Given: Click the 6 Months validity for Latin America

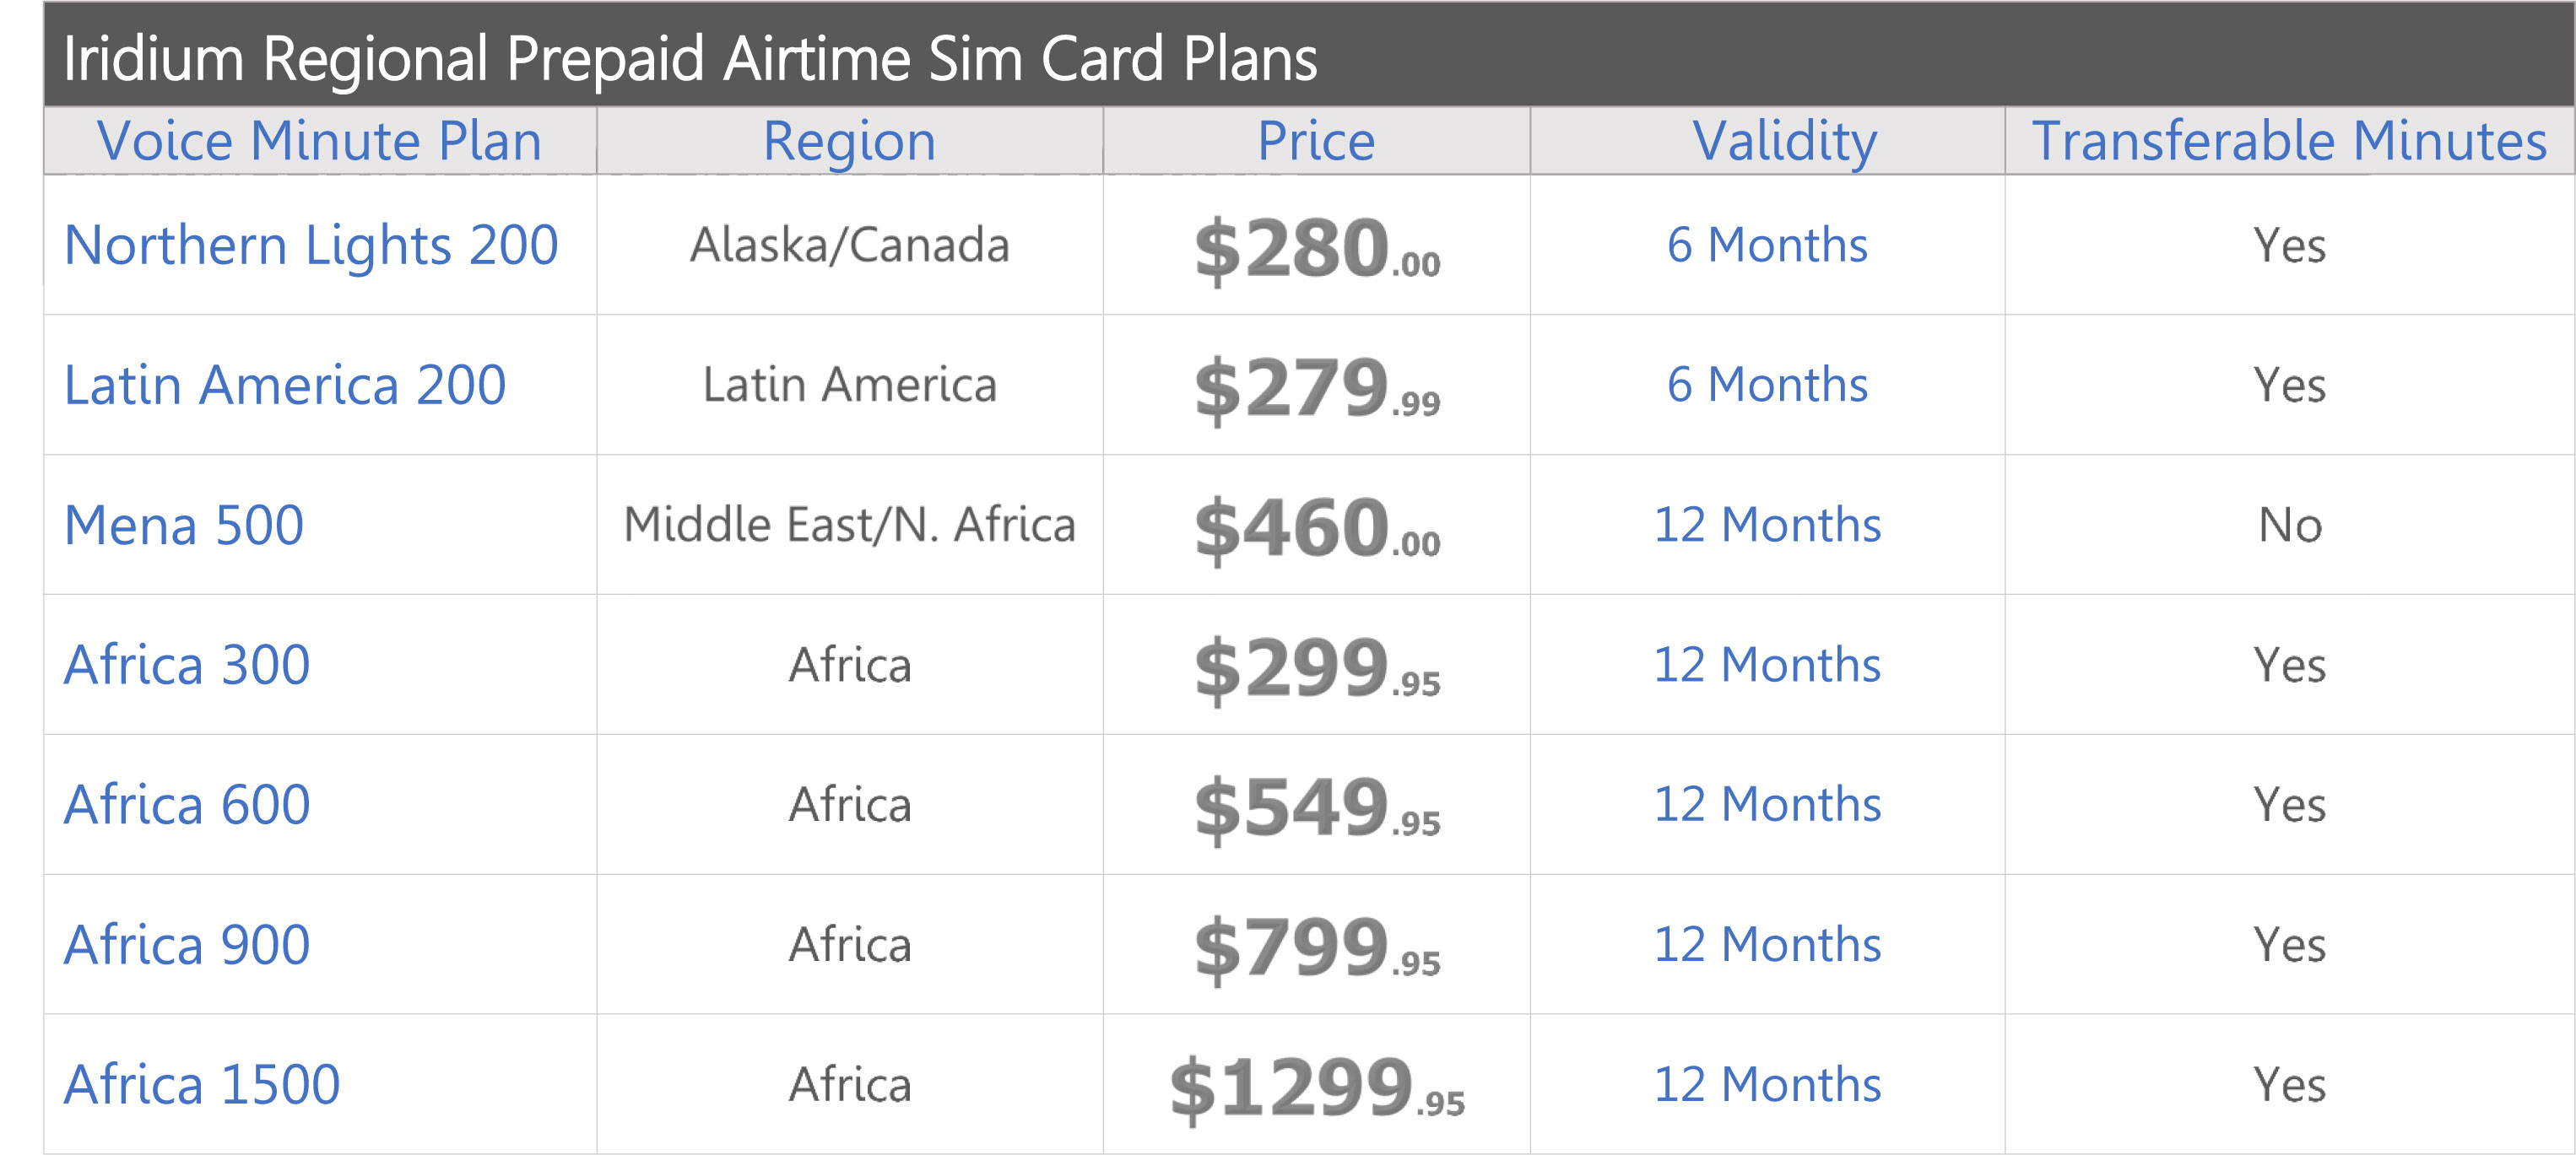Looking at the screenshot, I should [1767, 385].
